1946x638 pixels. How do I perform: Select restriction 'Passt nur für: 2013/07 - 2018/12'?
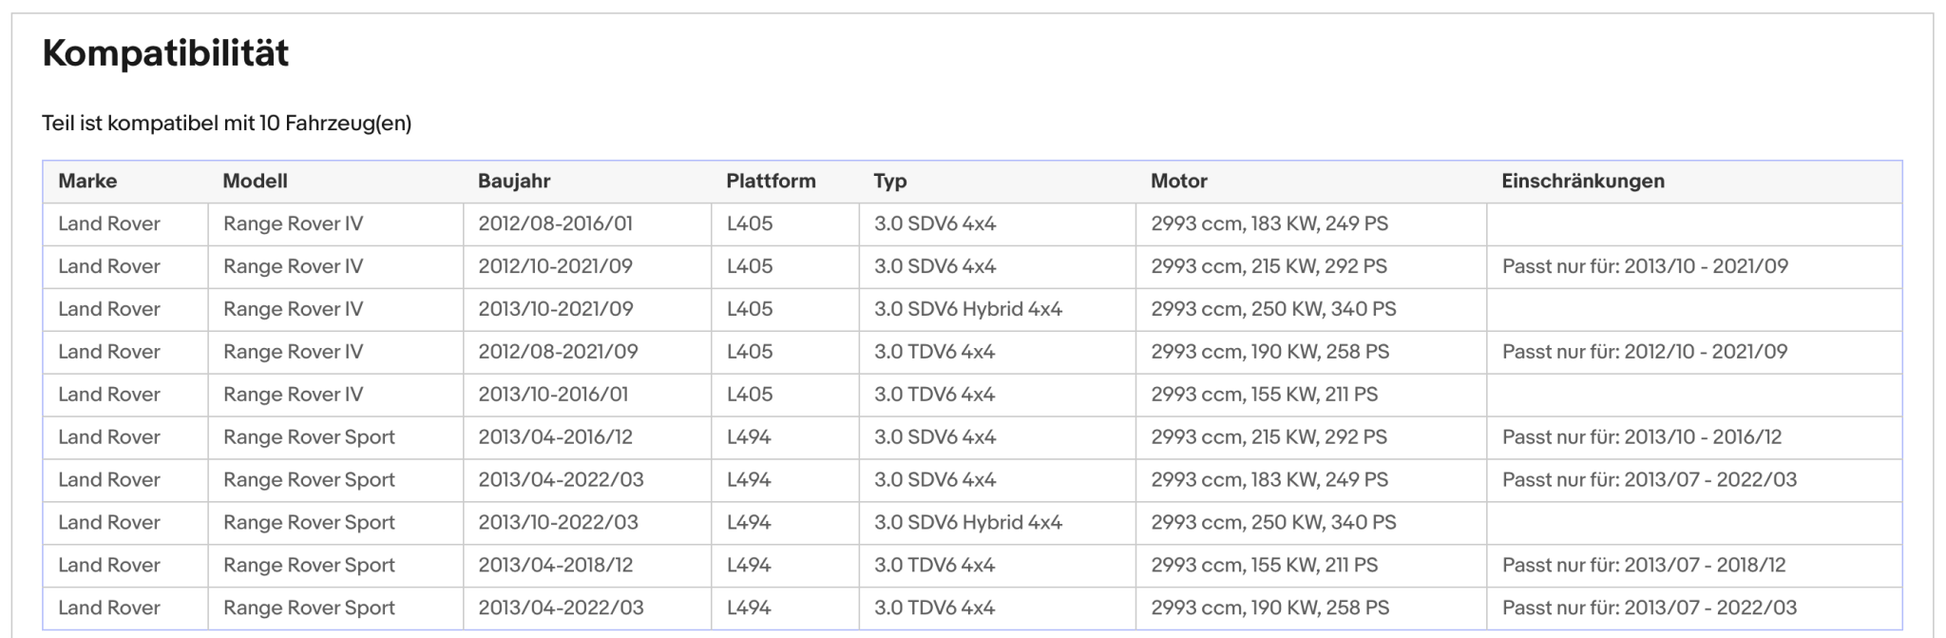[x=1643, y=565]
